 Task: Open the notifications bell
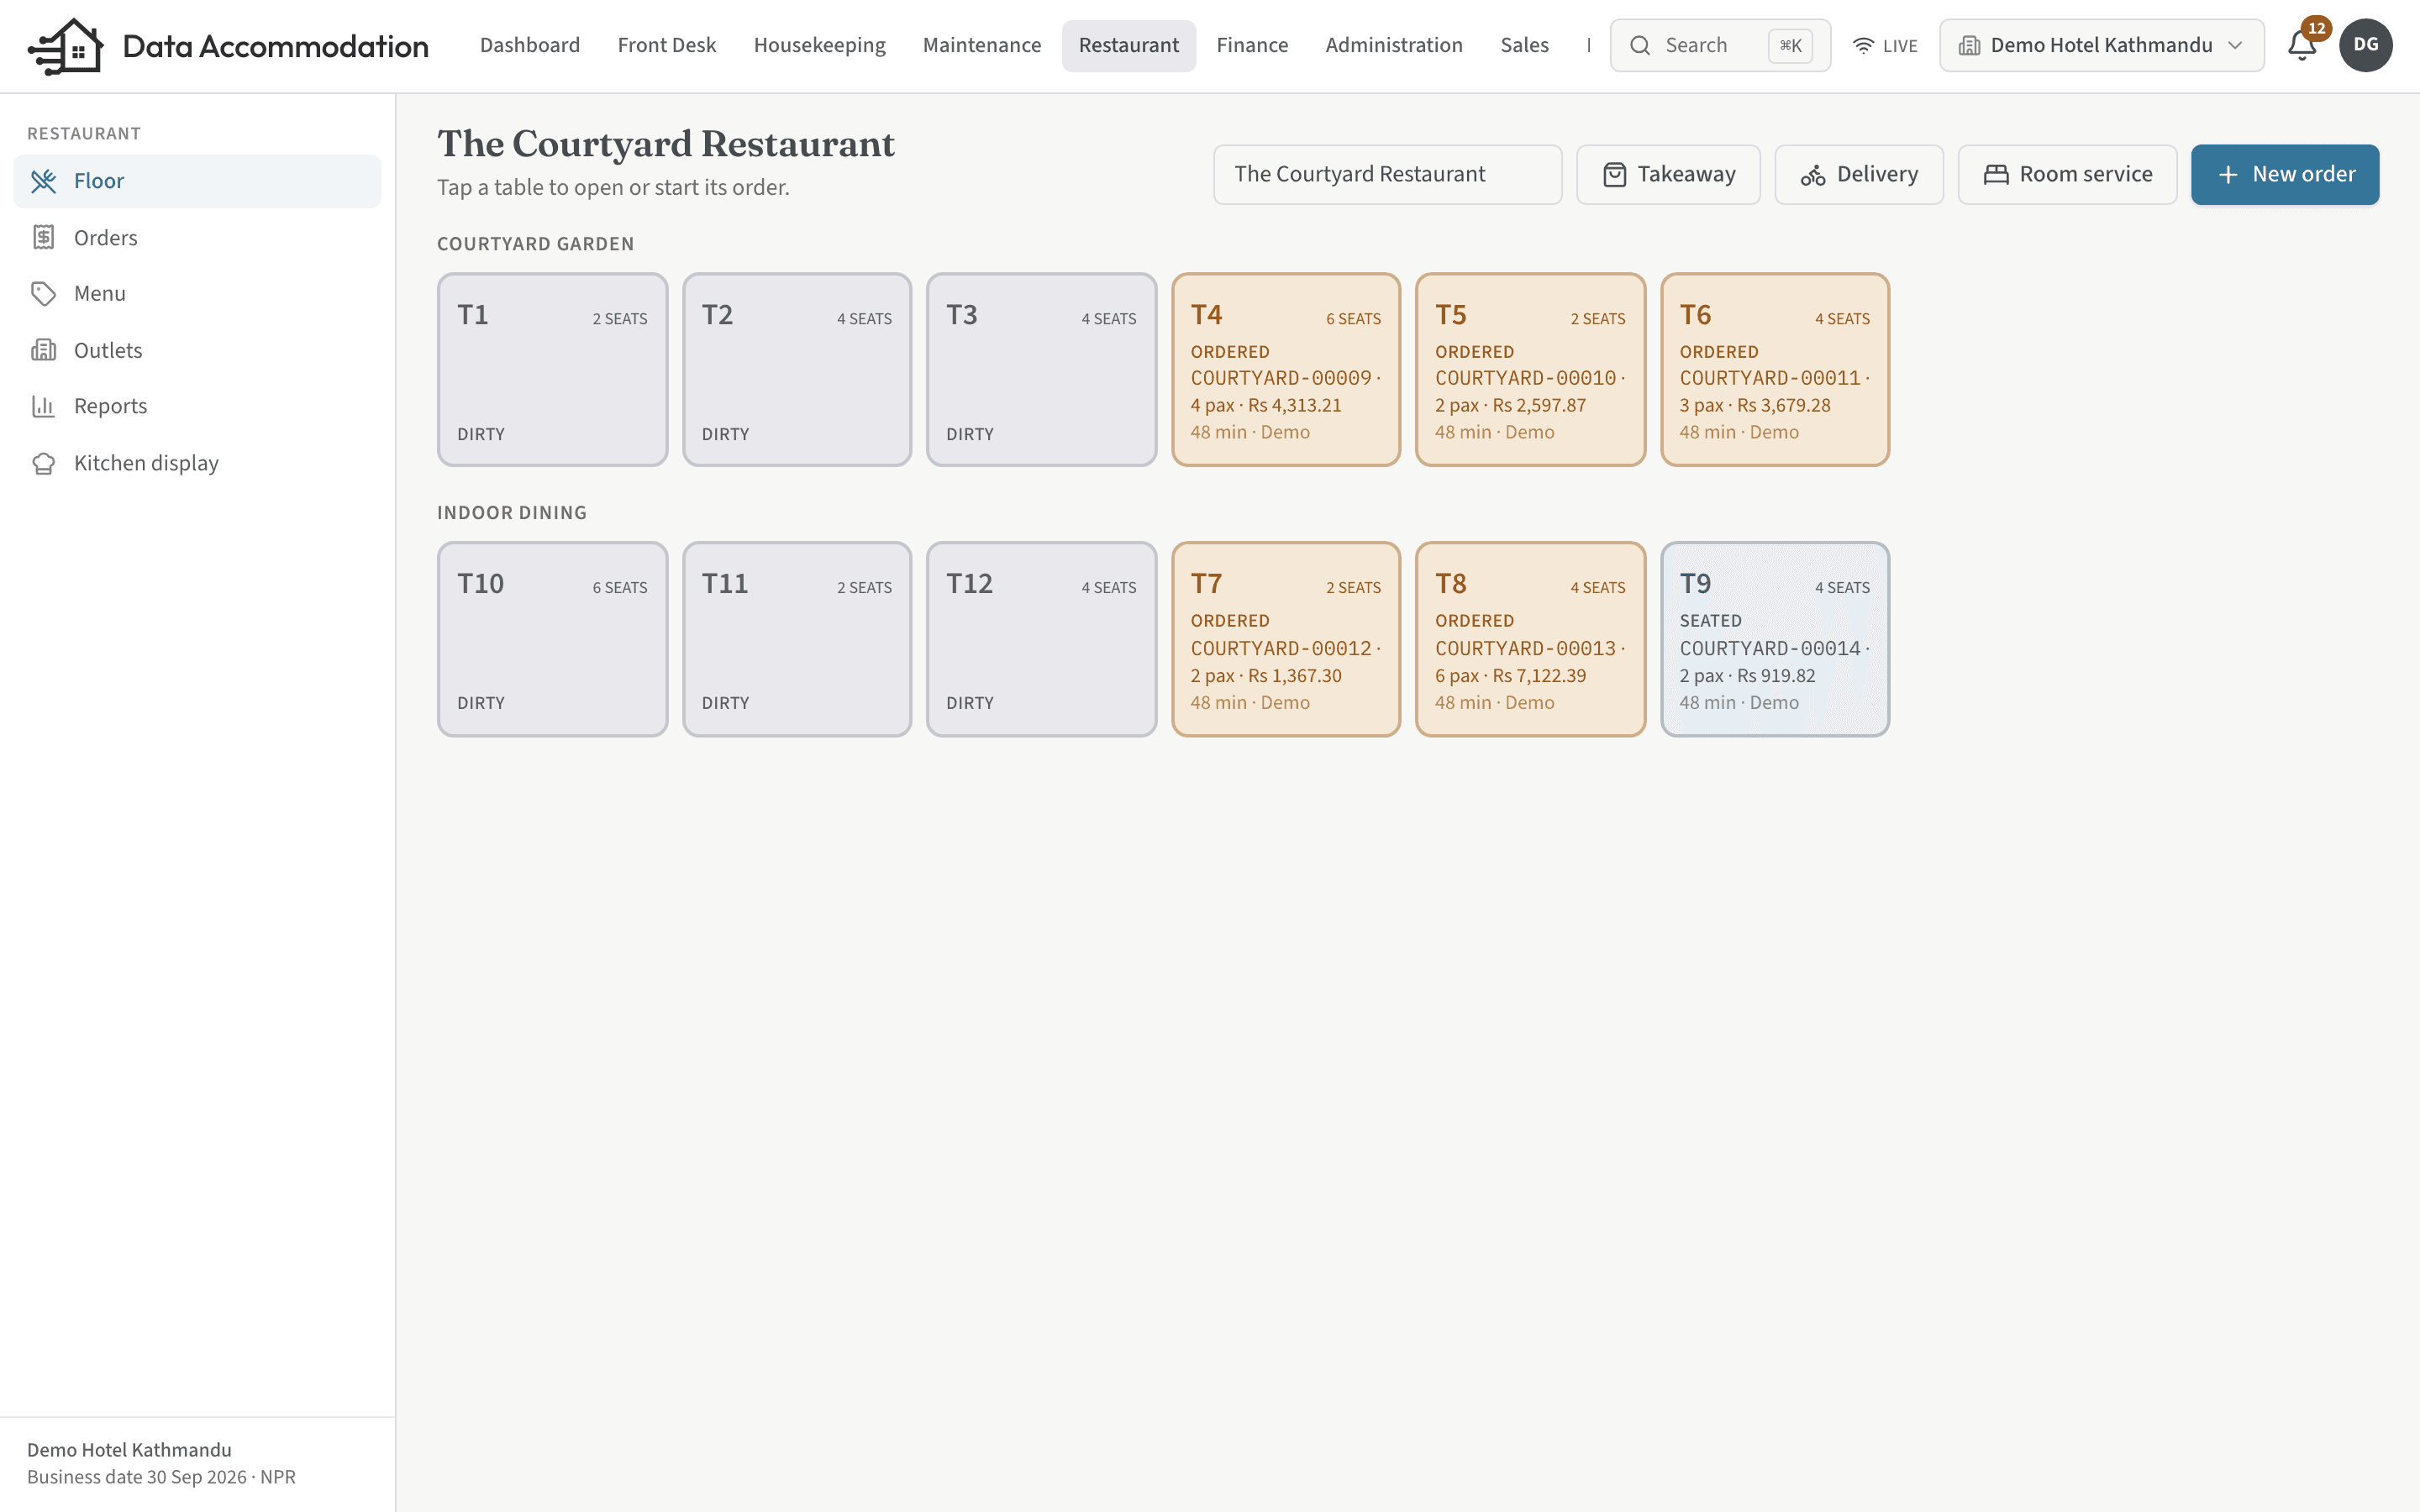[x=2302, y=45]
